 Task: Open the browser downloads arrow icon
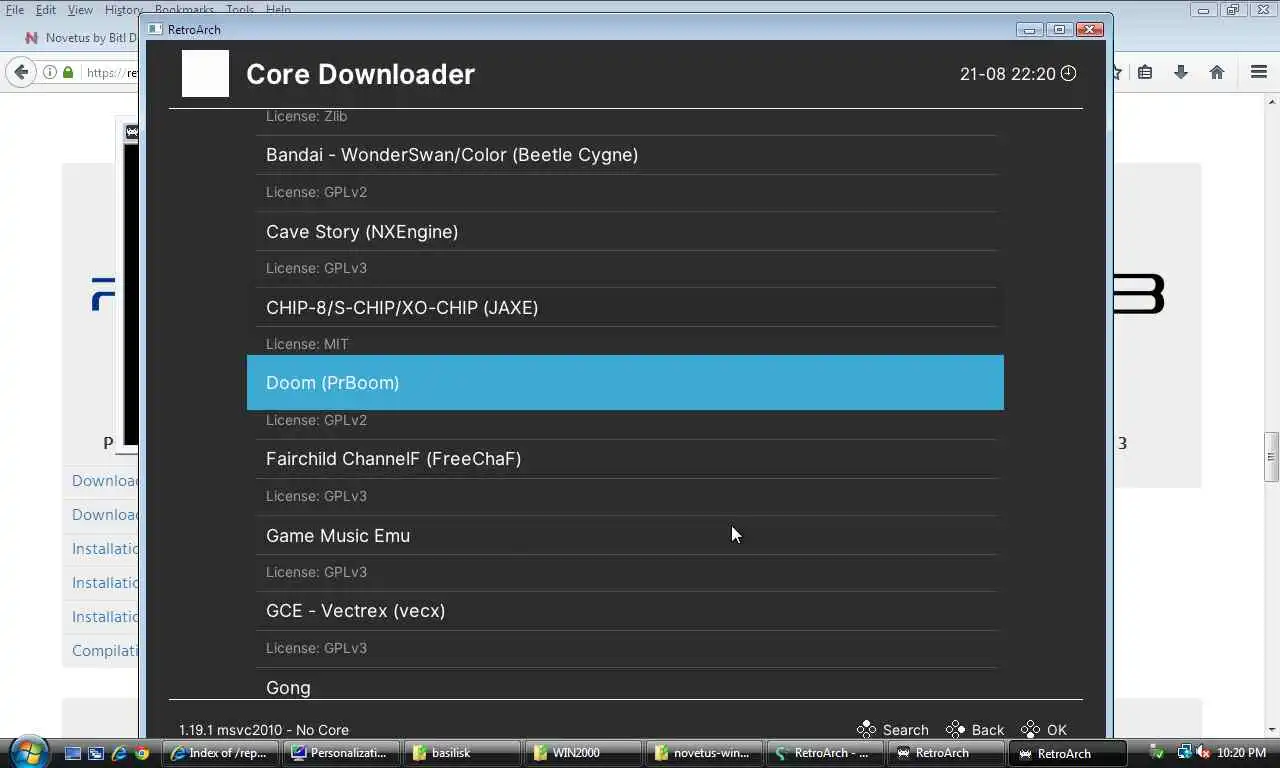click(1181, 72)
